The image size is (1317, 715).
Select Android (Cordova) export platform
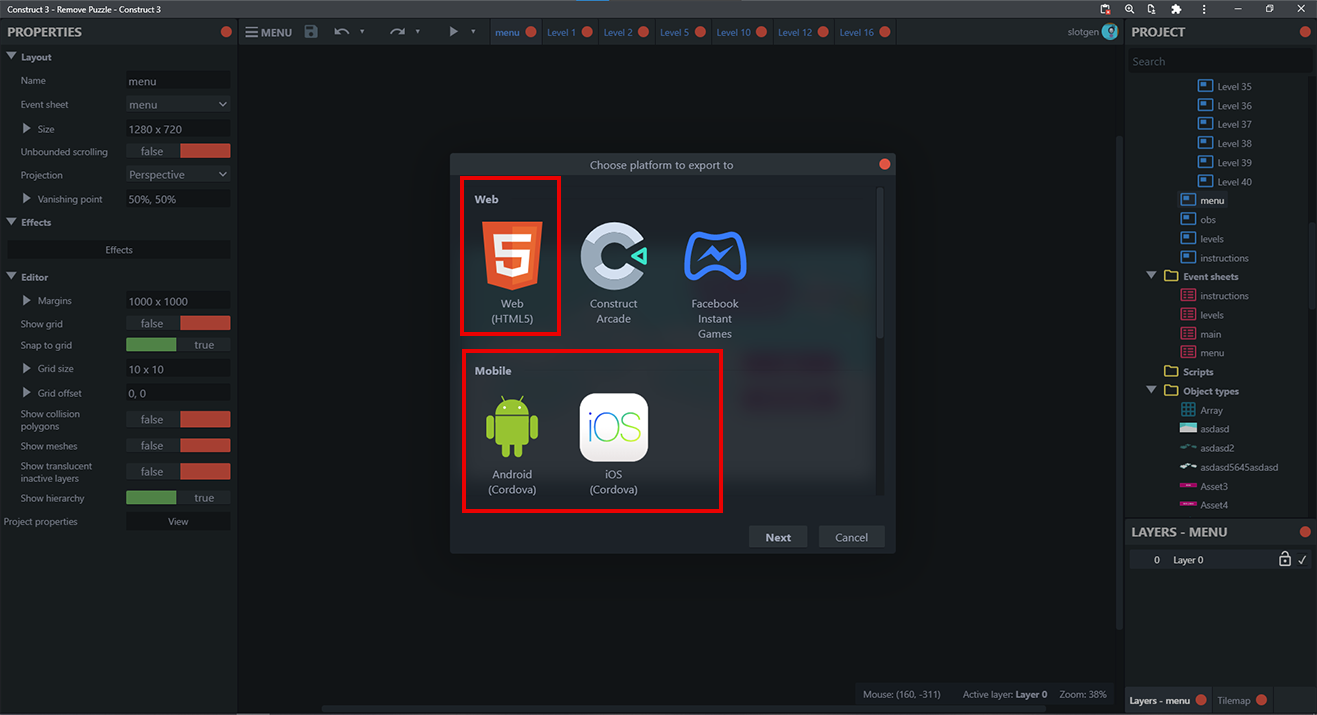coord(512,445)
